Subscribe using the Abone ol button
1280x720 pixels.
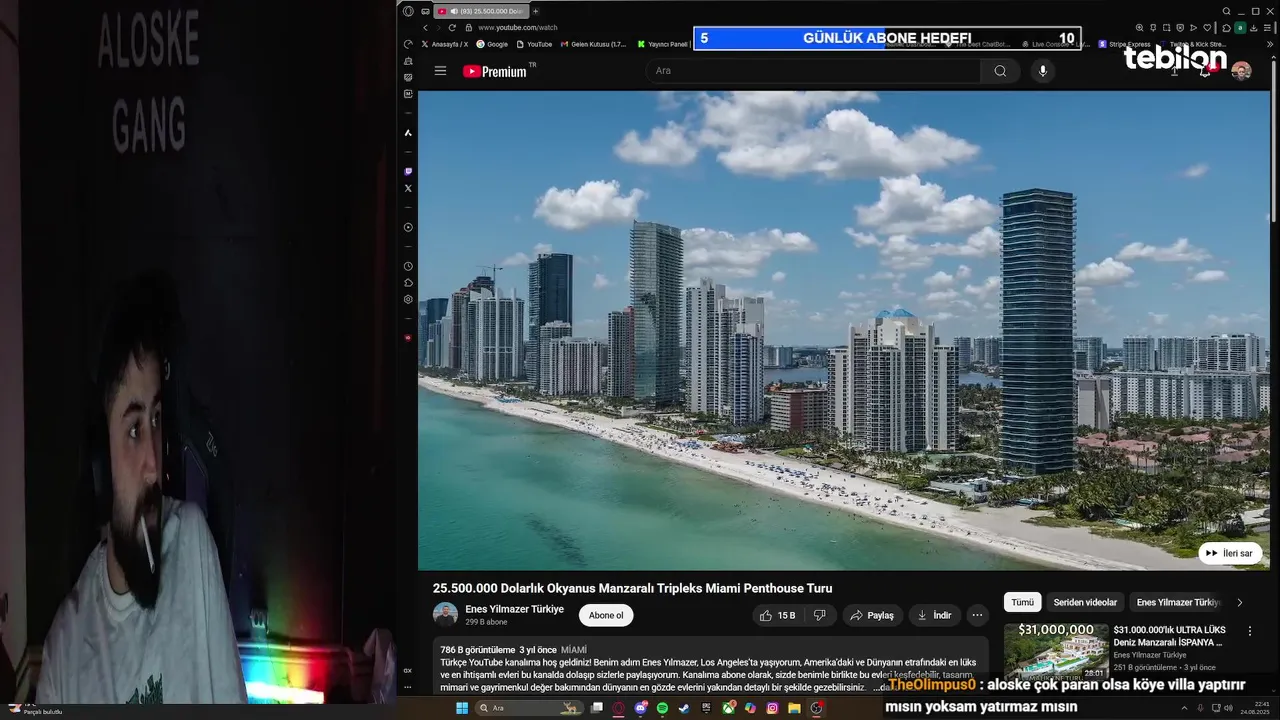coord(605,615)
